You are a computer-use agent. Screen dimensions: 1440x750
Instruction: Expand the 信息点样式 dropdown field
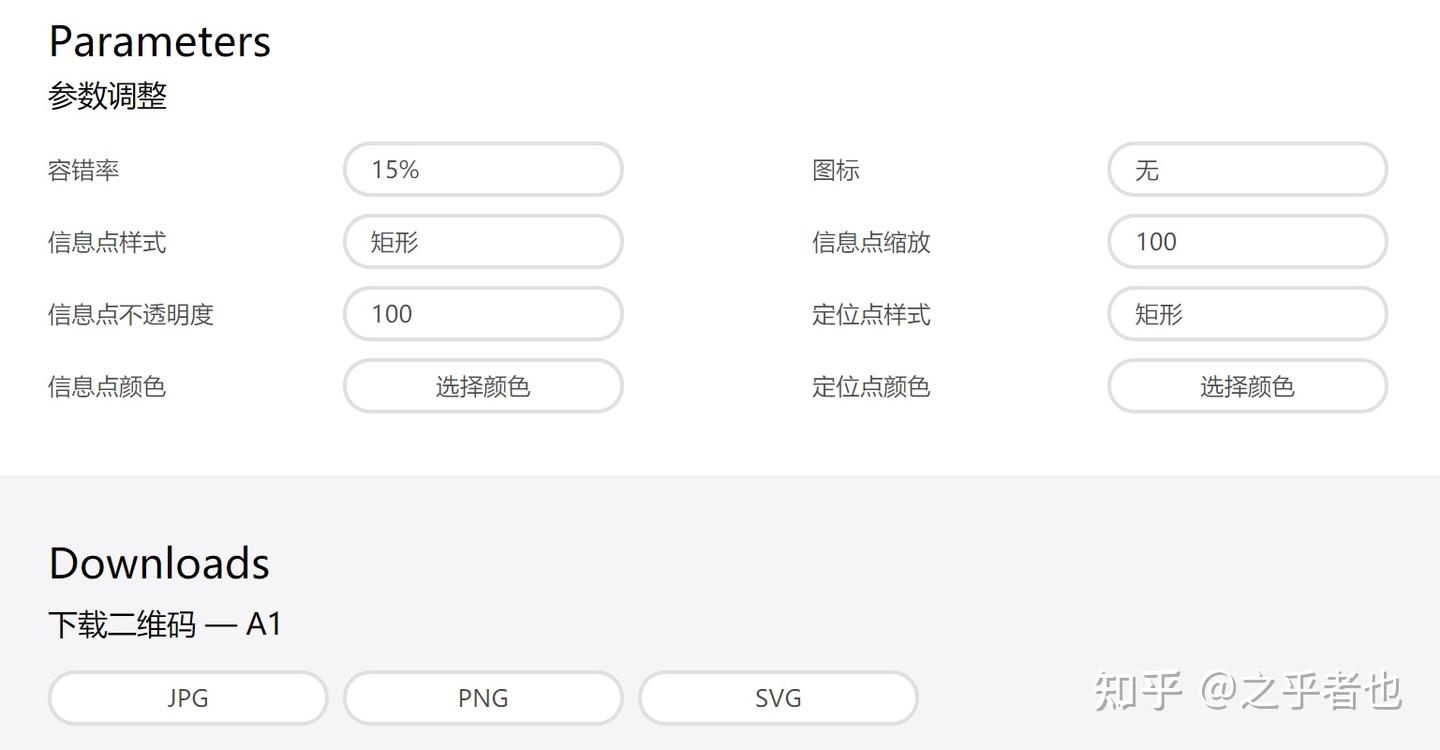(482, 242)
